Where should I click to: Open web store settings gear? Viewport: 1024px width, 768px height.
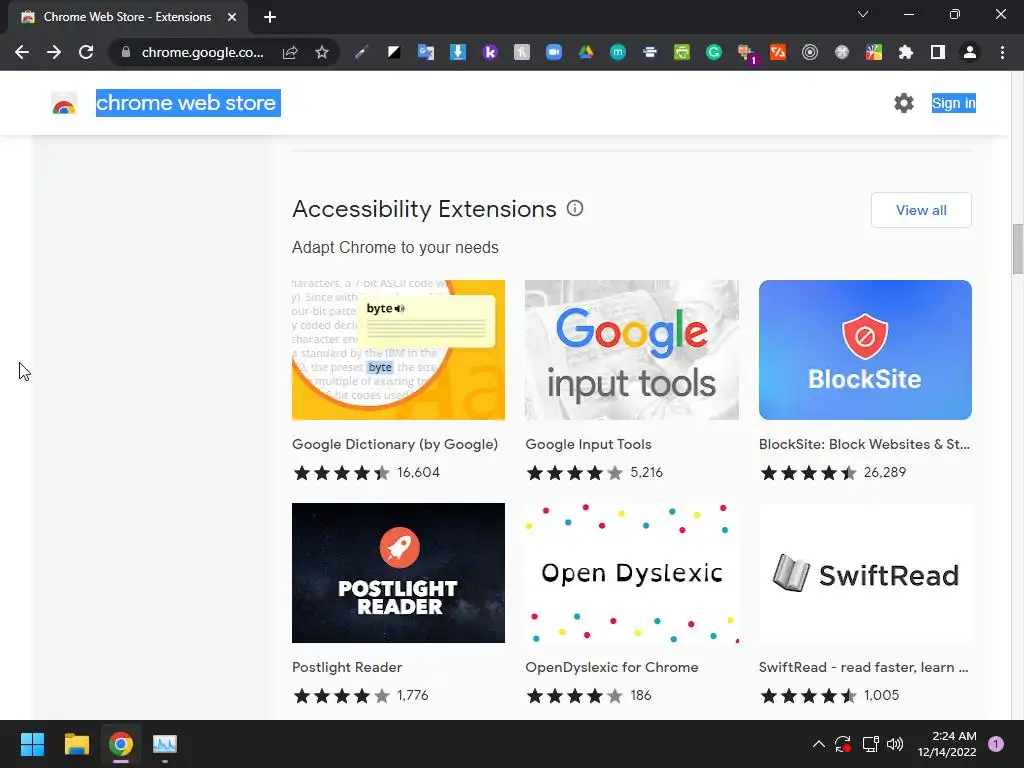pos(904,103)
